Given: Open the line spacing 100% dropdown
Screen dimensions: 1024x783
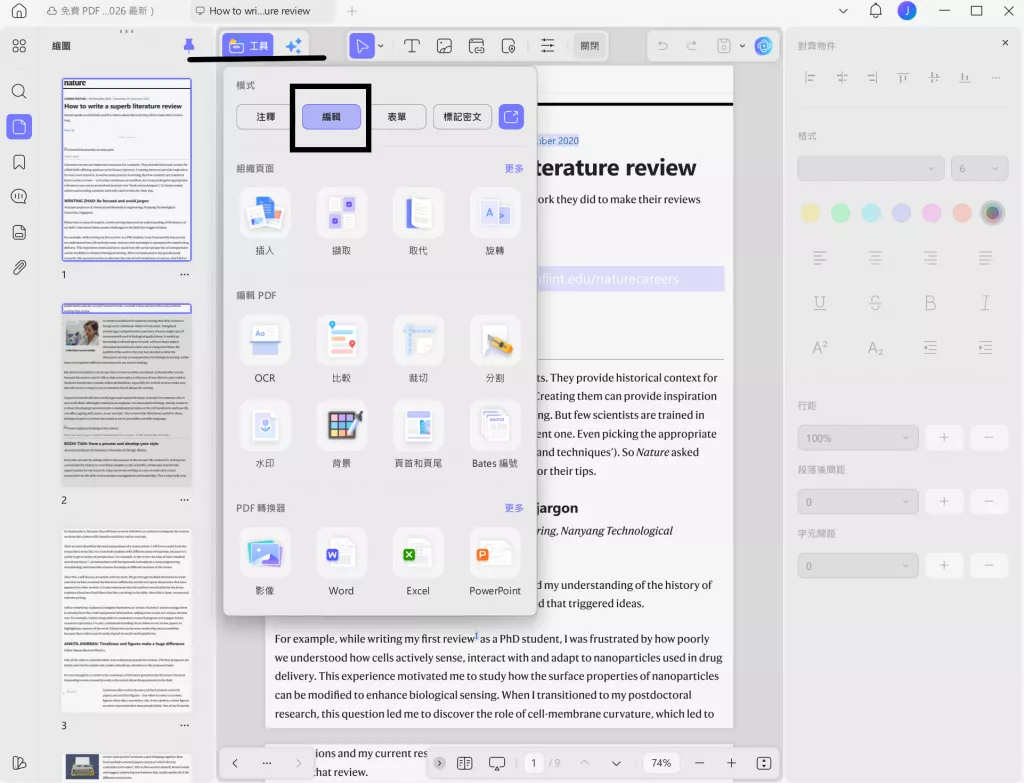Looking at the screenshot, I should (857, 438).
